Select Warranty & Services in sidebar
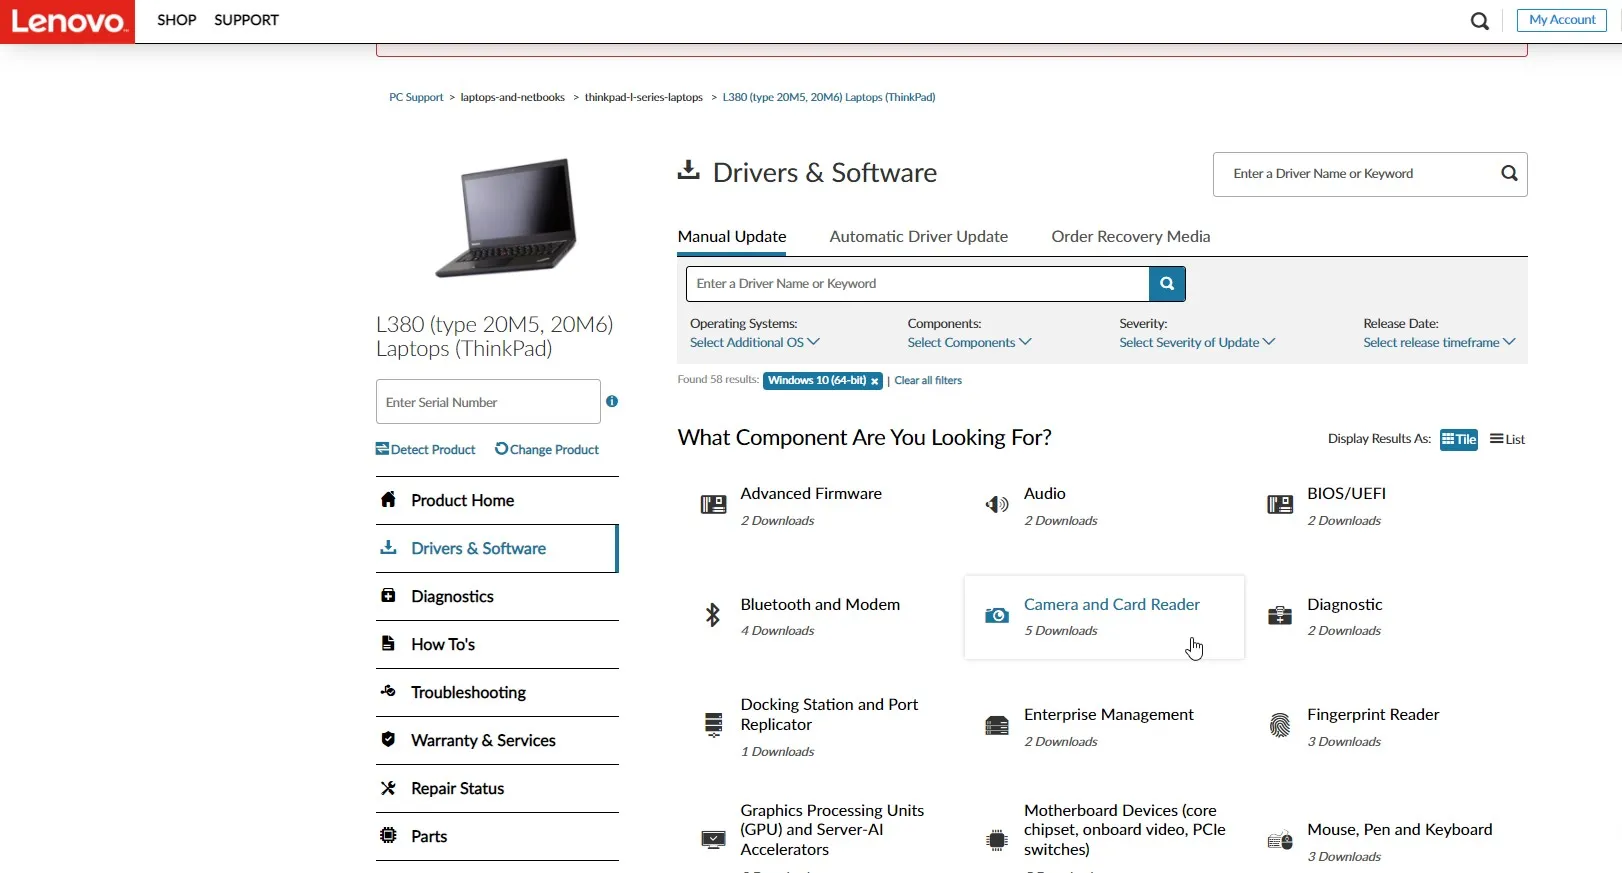Image resolution: width=1622 pixels, height=873 pixels. pos(497,740)
